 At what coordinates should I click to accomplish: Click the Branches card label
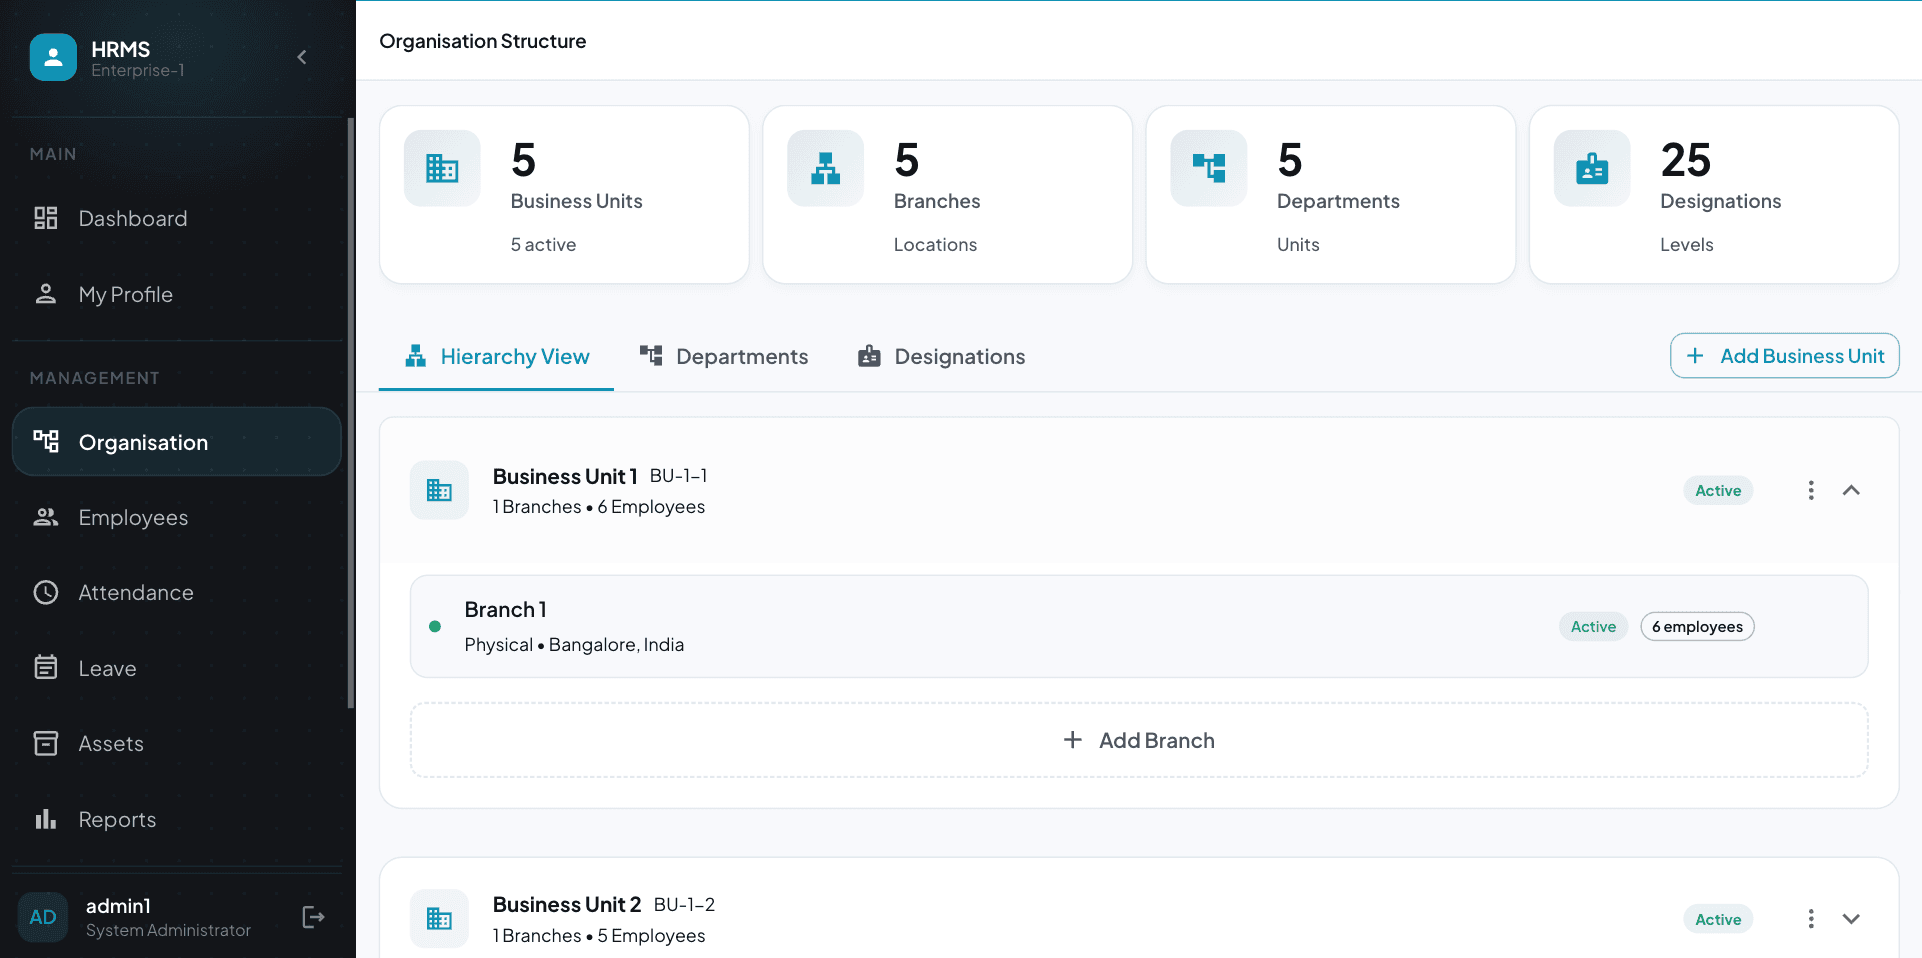coord(937,201)
